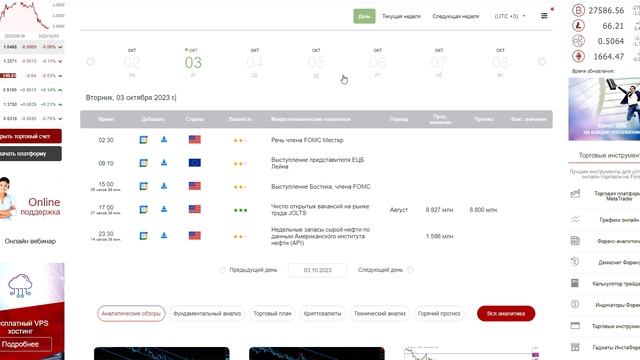The height and width of the screenshot is (360, 640).
Task: Add the 02:30 FOMC speech to calendar
Action: tap(143, 140)
